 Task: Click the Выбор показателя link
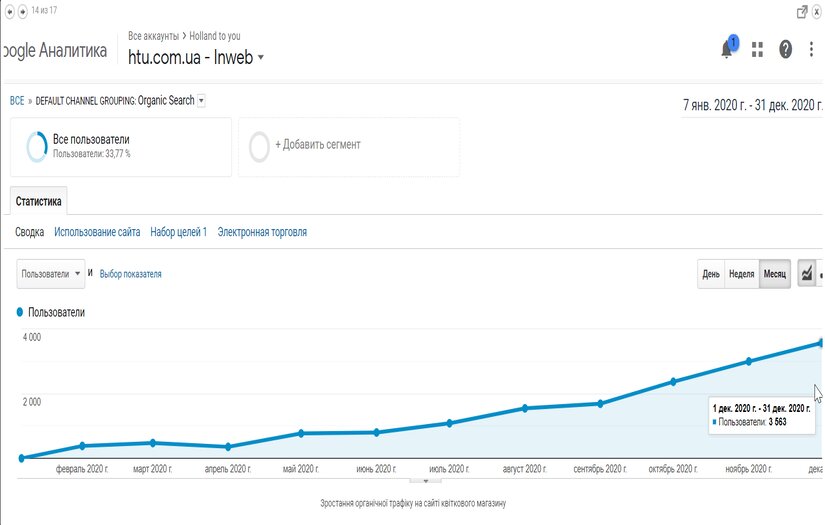pos(131,274)
